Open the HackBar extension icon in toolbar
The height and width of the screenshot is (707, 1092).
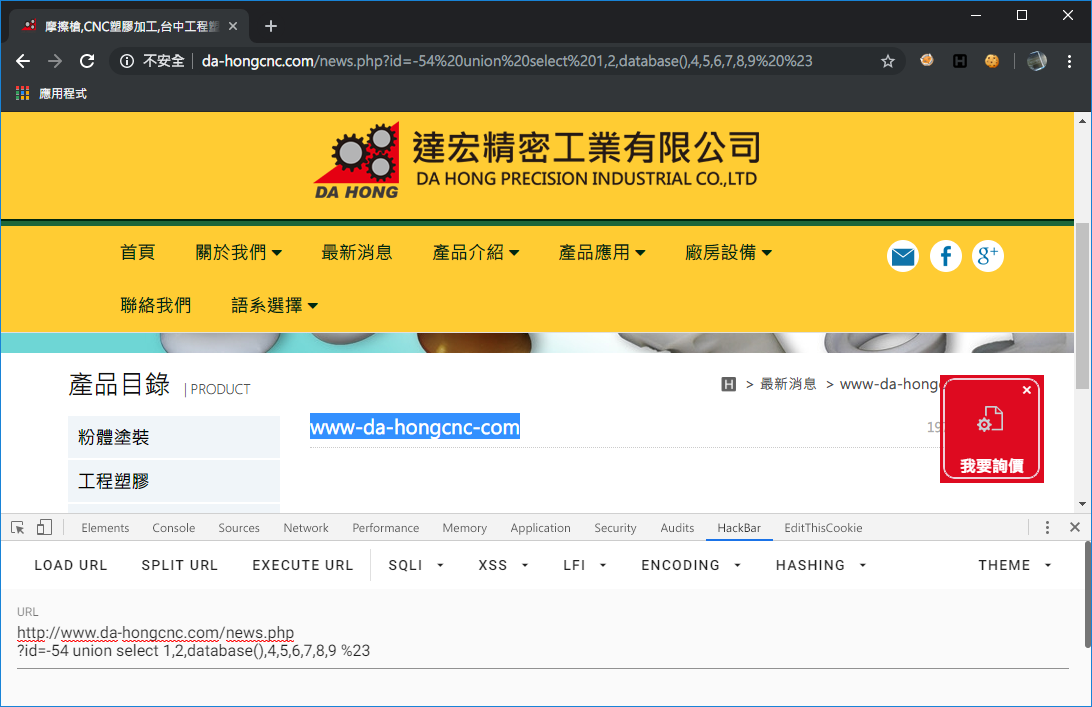(960, 61)
